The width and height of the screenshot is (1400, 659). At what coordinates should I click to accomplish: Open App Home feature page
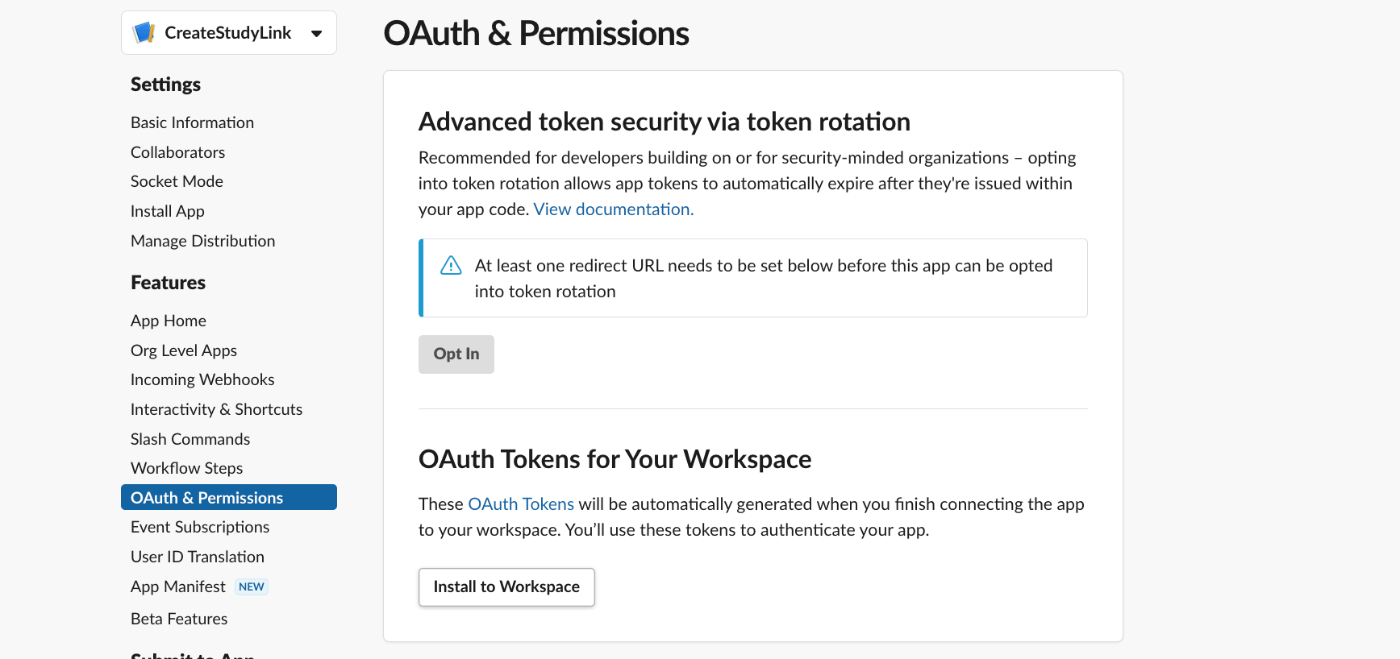pyautogui.click(x=168, y=321)
